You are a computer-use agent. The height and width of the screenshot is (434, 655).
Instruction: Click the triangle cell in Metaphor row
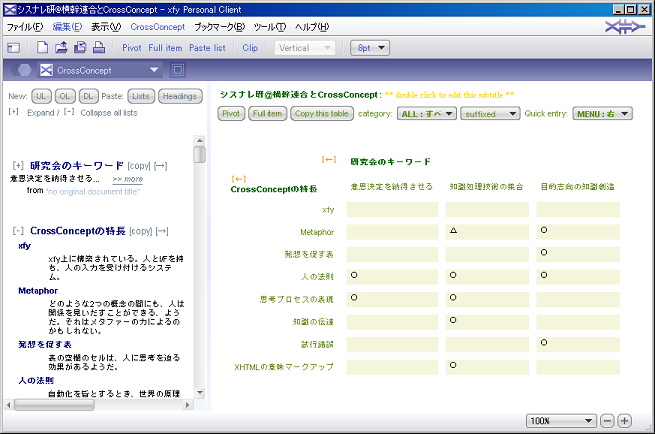coord(487,232)
